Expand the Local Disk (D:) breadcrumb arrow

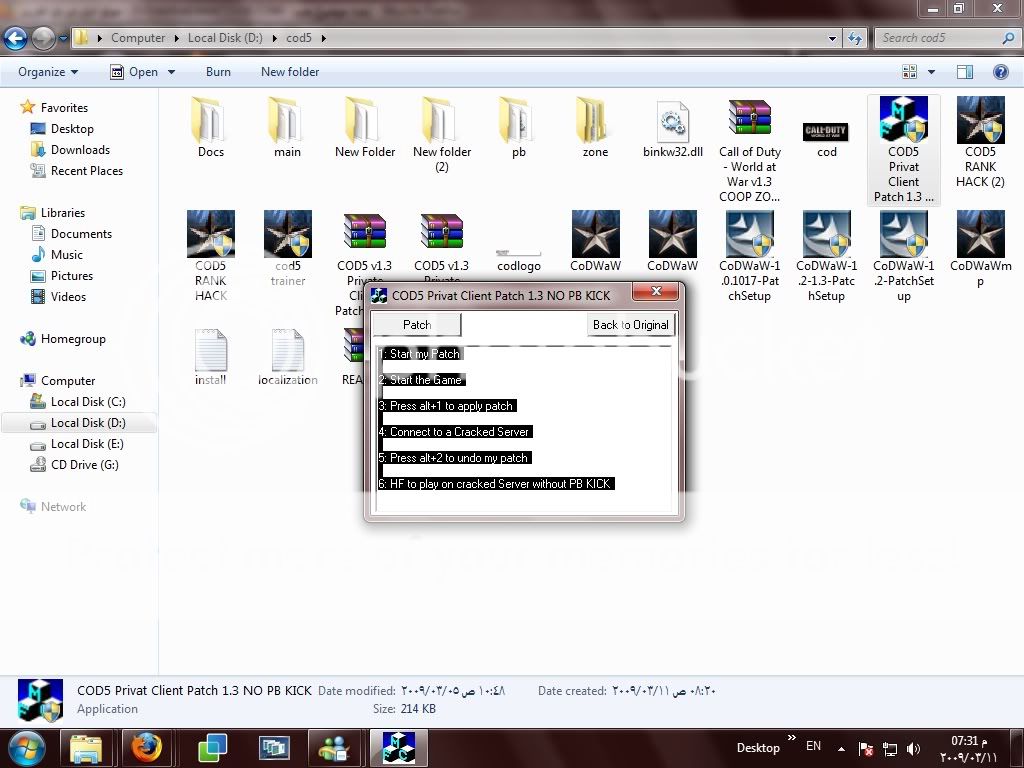pos(274,38)
